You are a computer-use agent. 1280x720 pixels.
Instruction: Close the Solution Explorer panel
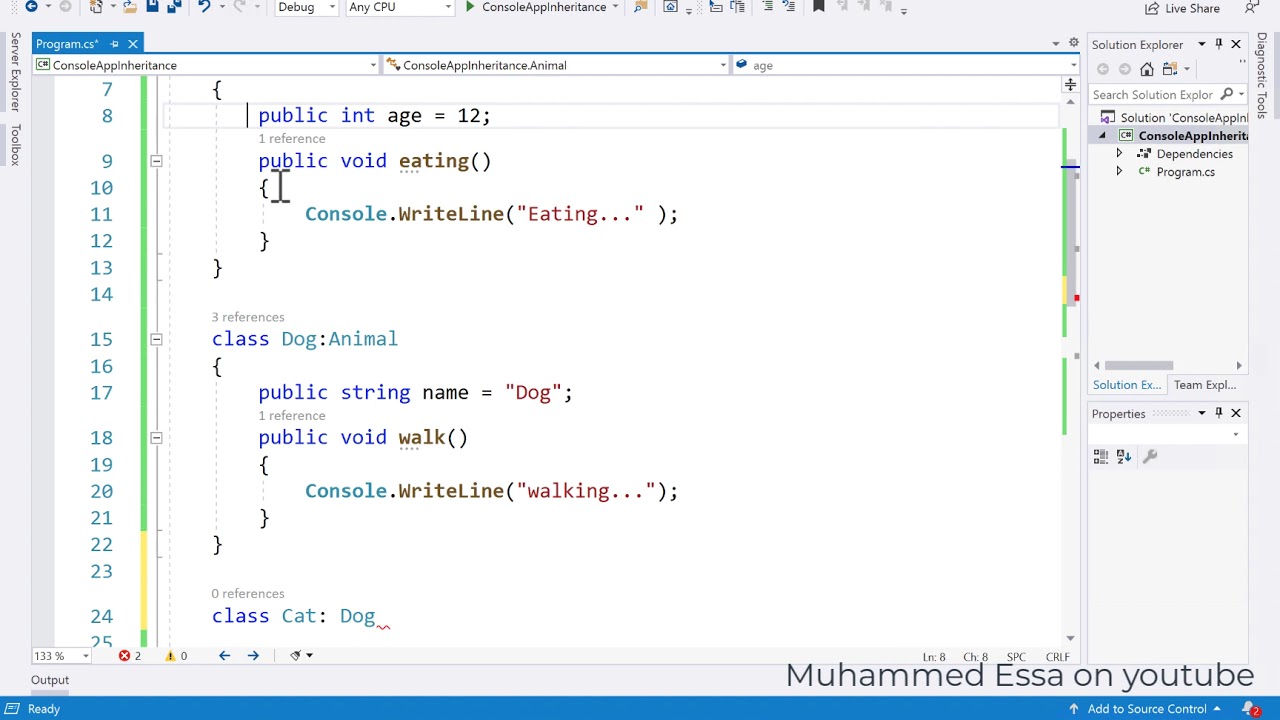coord(1236,44)
